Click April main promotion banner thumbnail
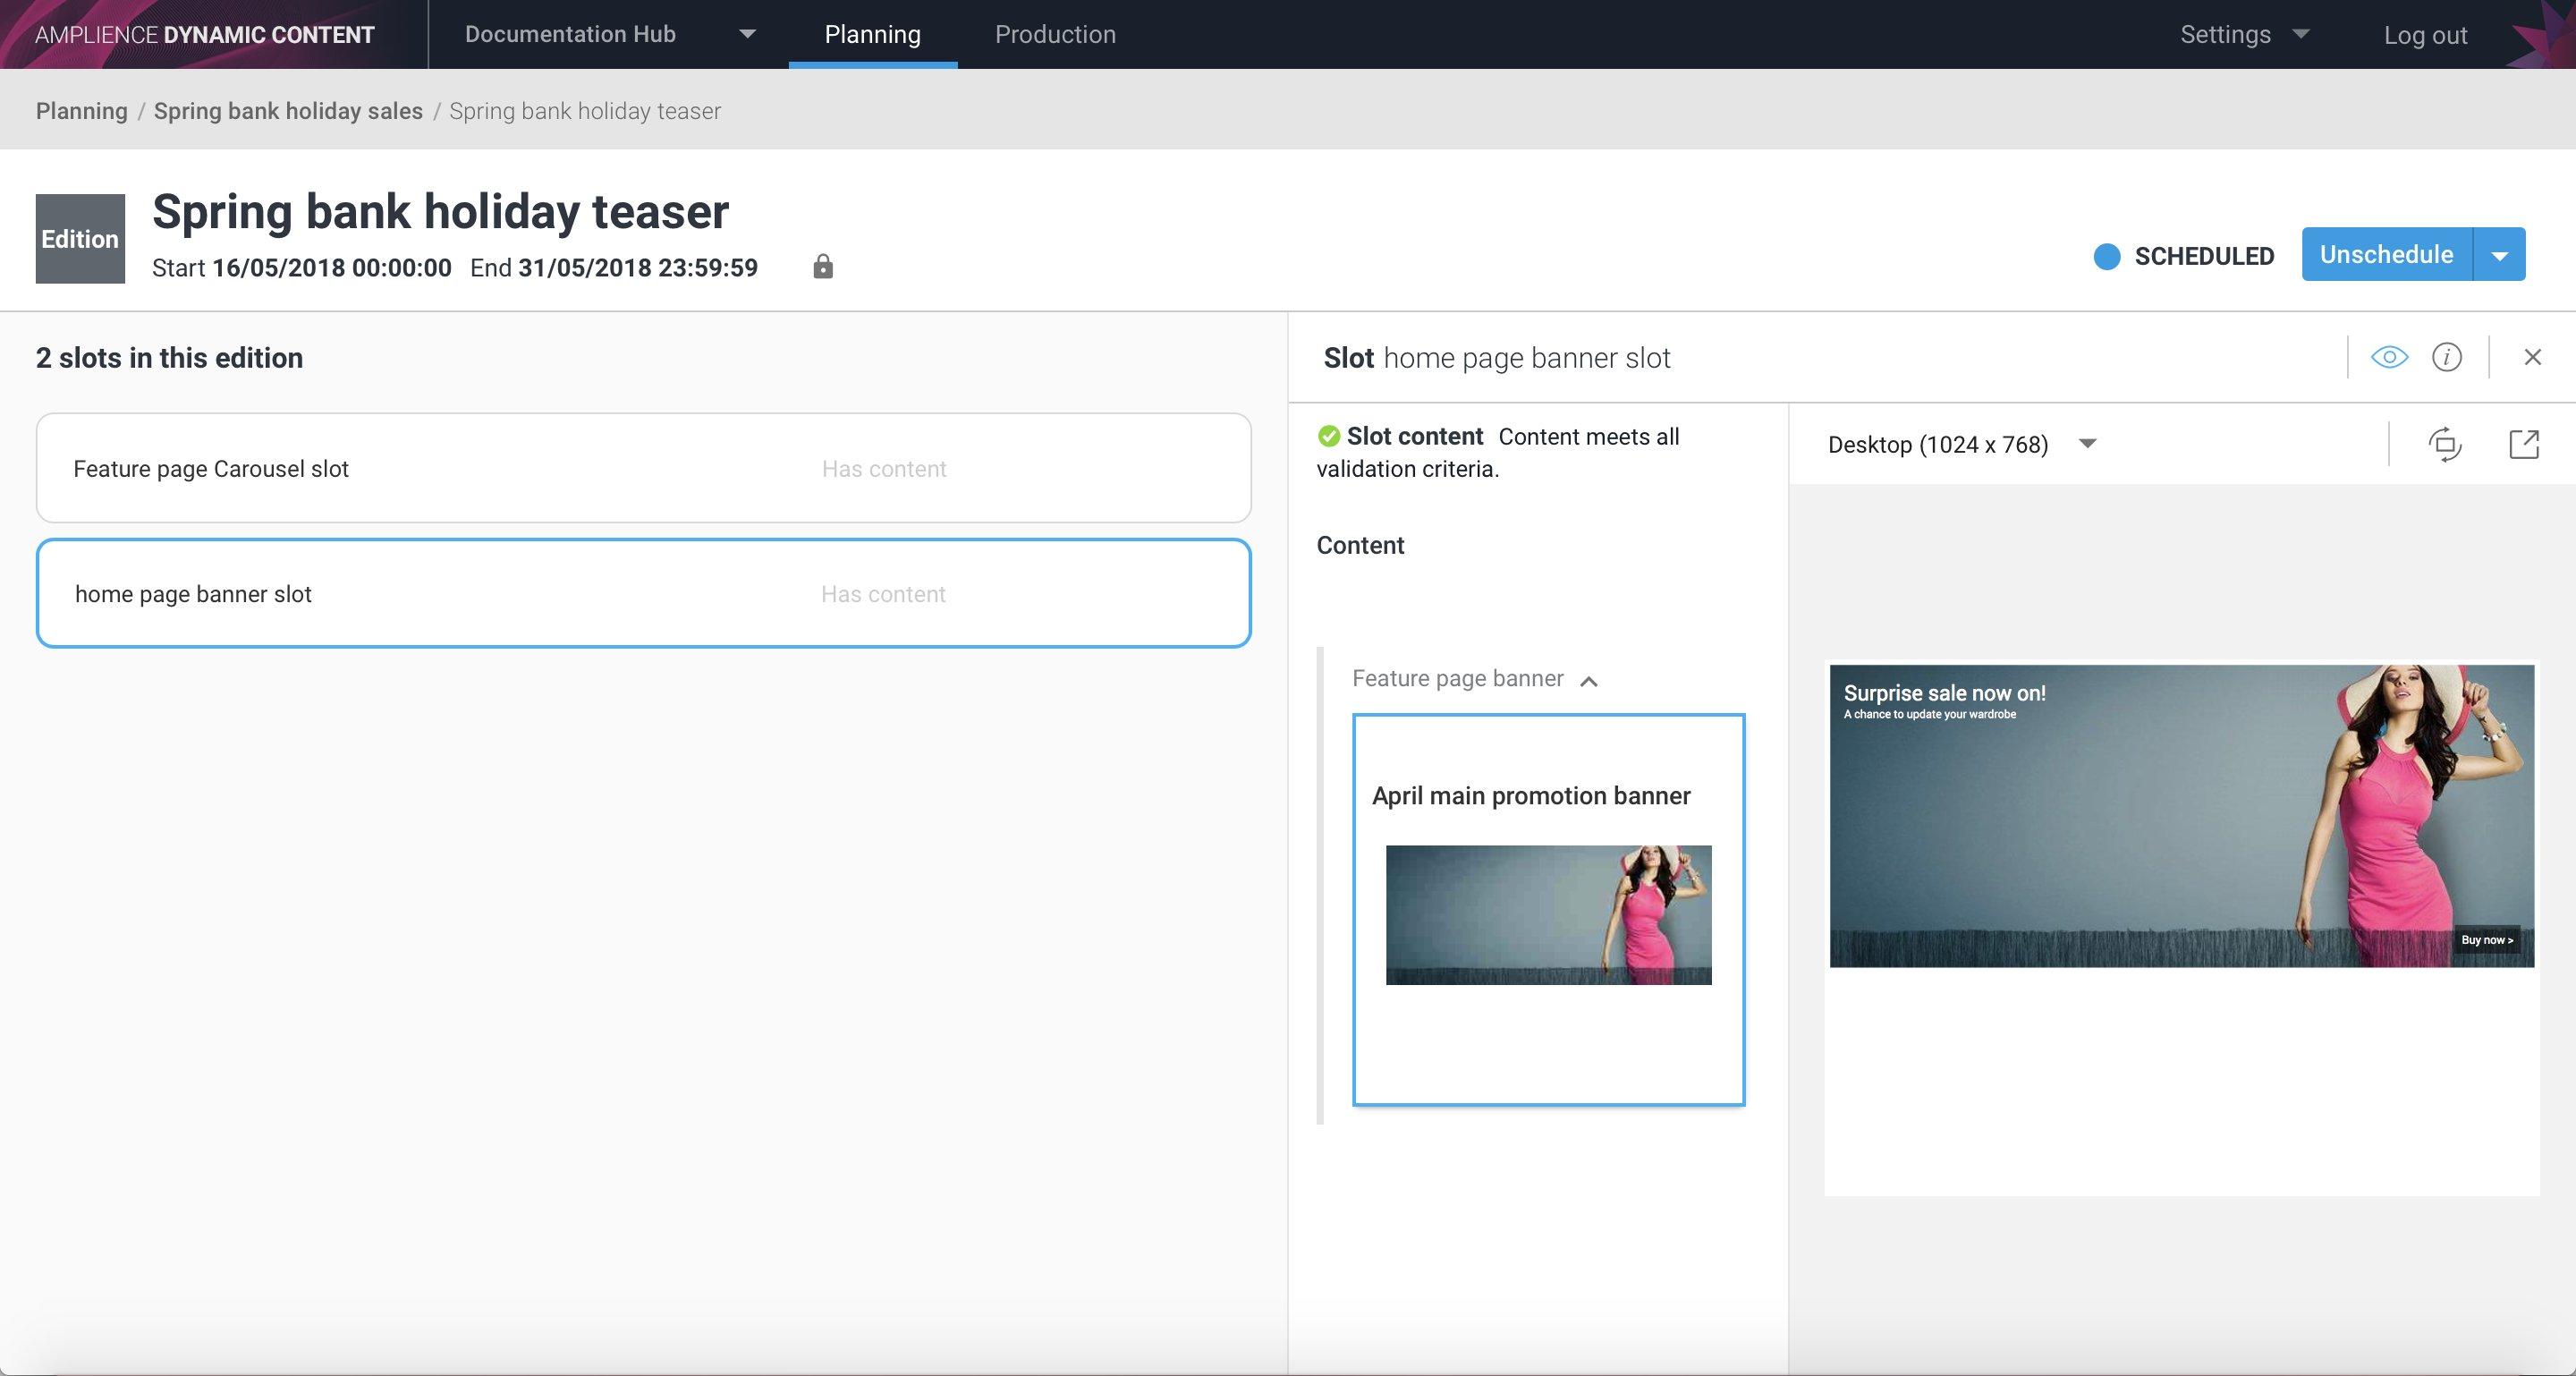The width and height of the screenshot is (2576, 1376). click(x=1548, y=915)
